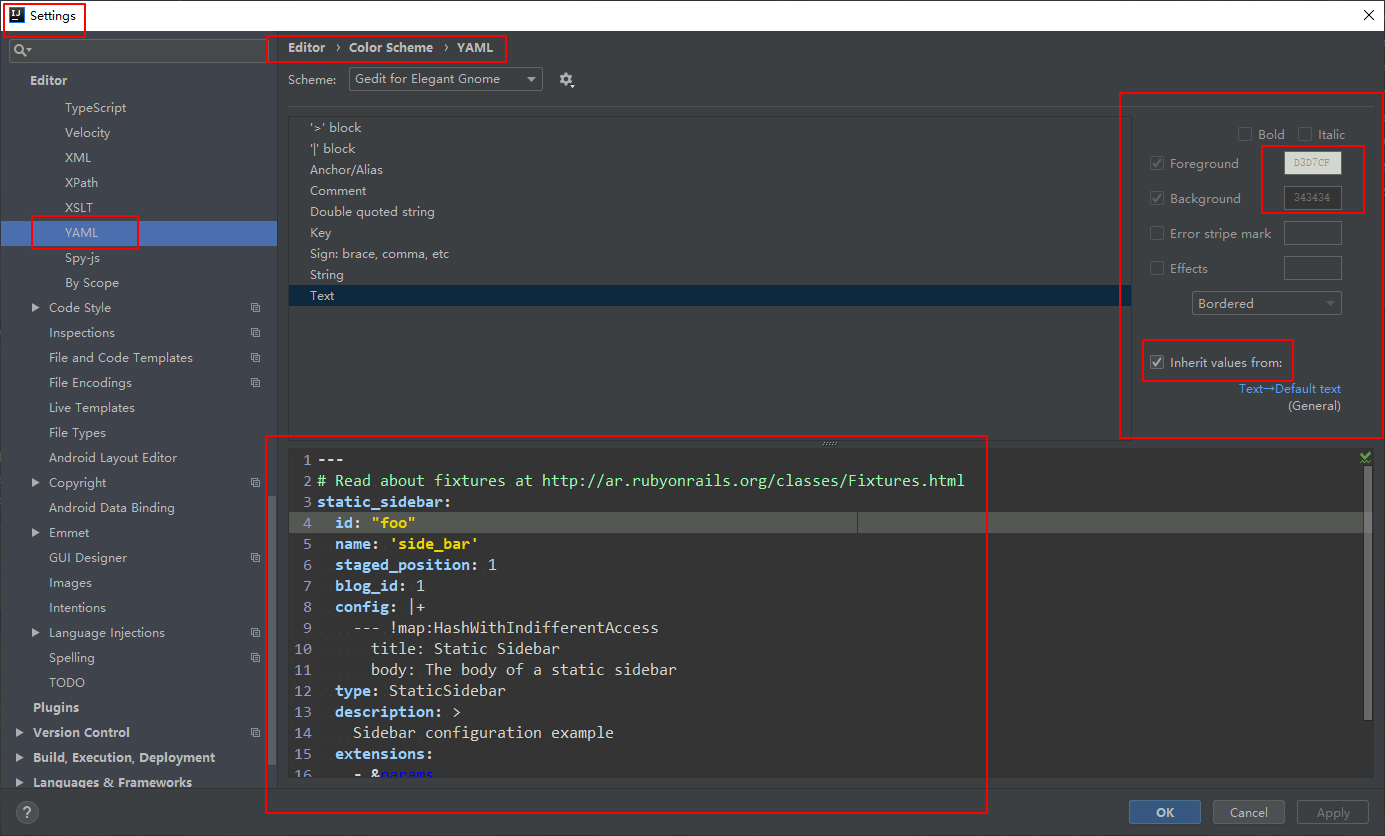Open the Bordered effect type dropdown
Viewport: 1385px width, 836px height.
[1267, 303]
